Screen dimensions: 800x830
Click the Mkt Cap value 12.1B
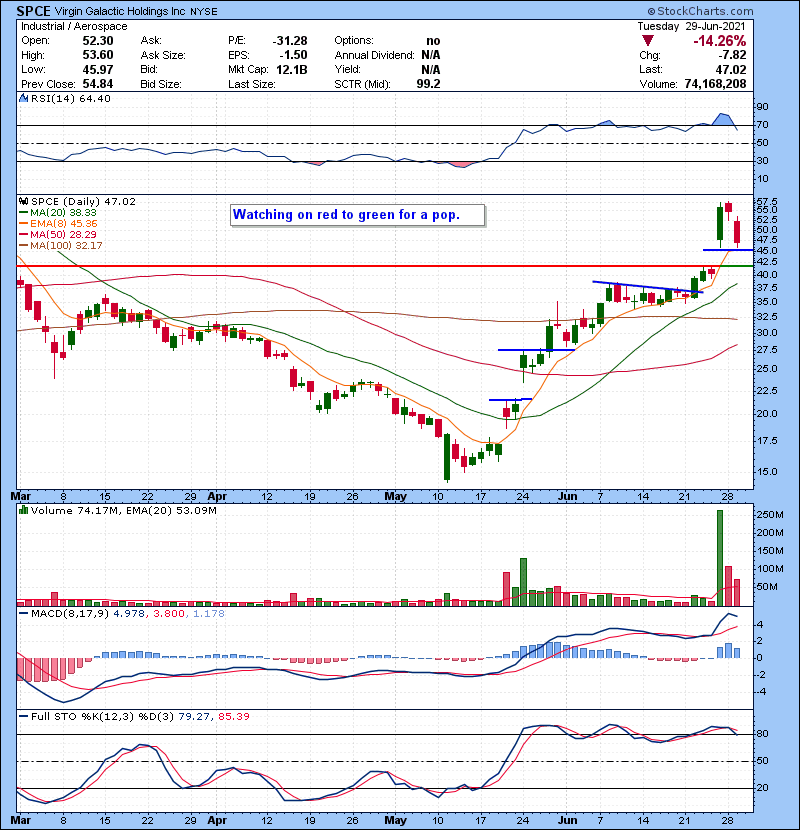[290, 69]
